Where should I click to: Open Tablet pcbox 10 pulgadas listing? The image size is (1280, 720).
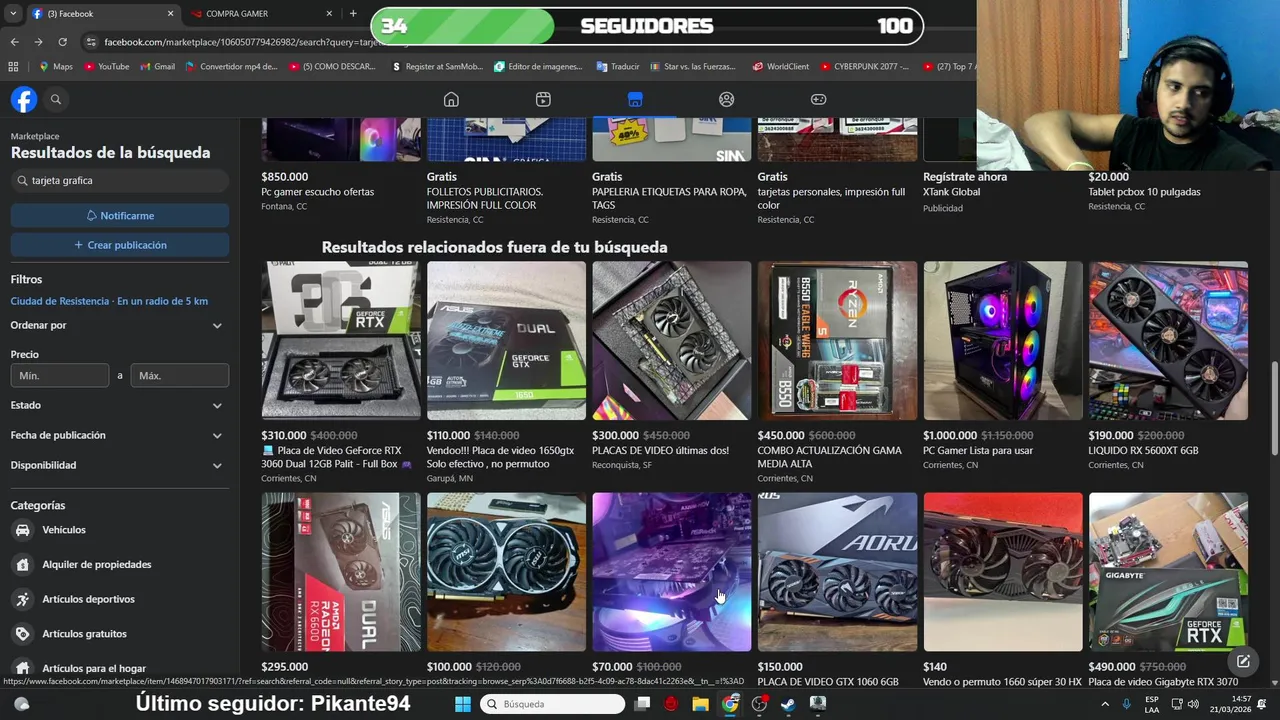point(1144,192)
